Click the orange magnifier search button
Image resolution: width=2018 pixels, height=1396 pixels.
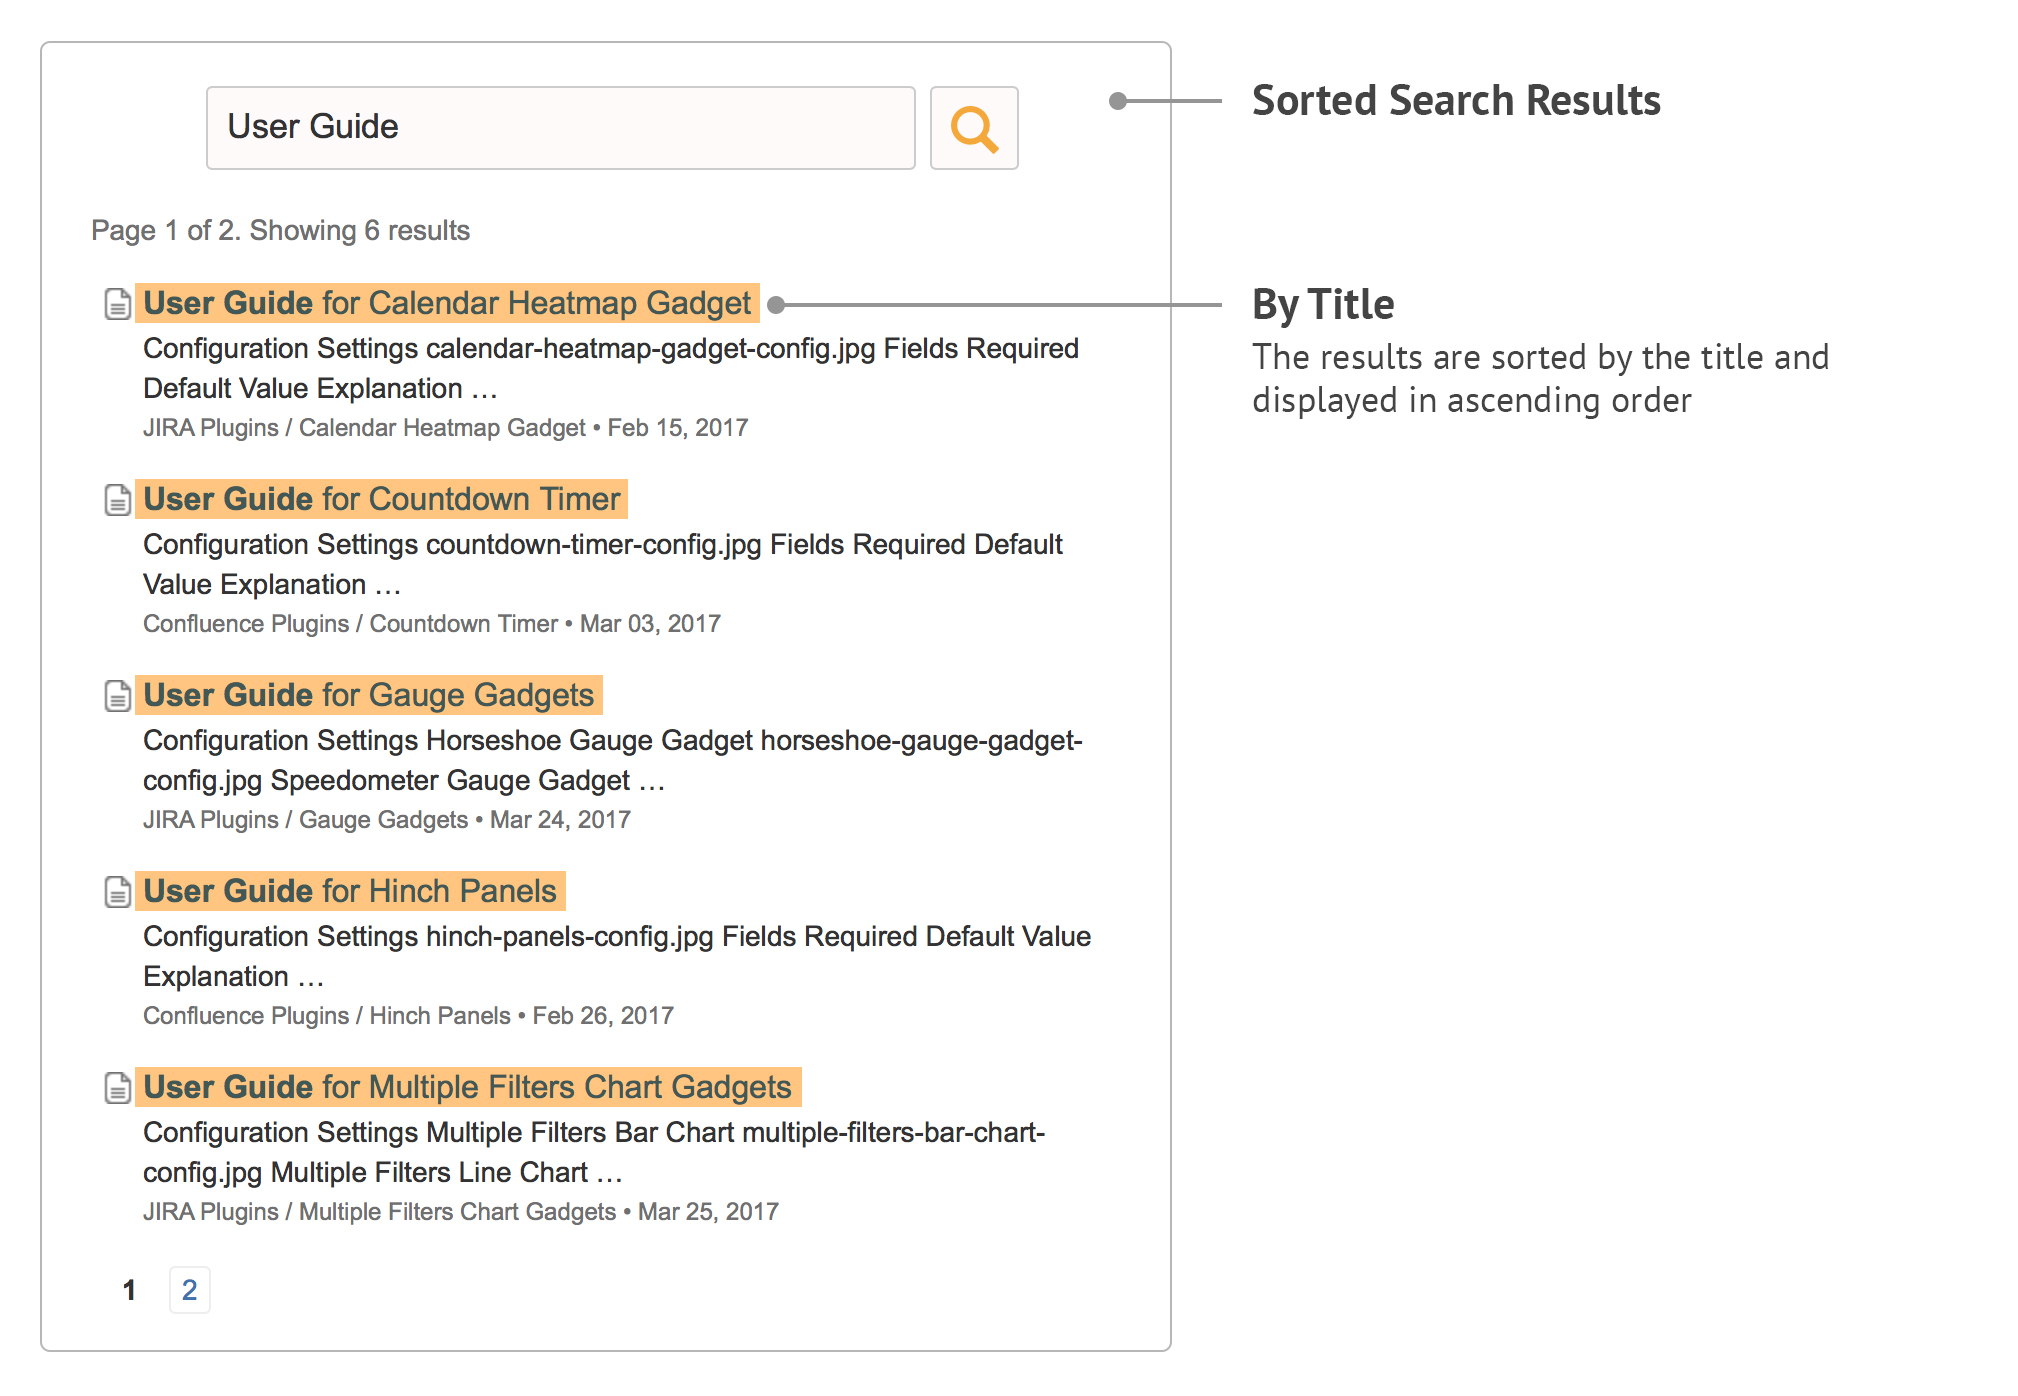tap(973, 128)
